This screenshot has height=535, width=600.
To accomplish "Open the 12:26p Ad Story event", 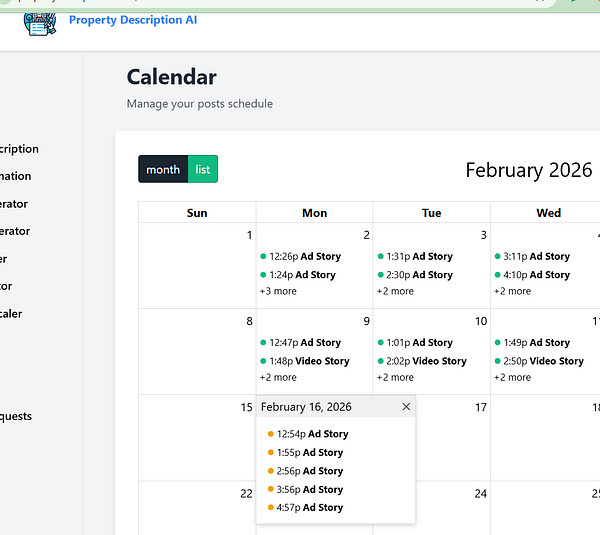I will pyautogui.click(x=301, y=256).
